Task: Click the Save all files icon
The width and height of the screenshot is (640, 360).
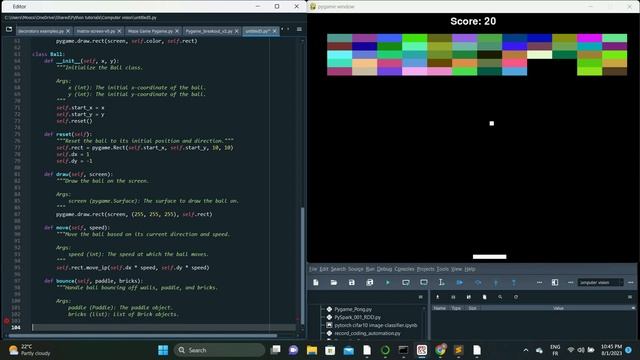Action: (x=370, y=282)
